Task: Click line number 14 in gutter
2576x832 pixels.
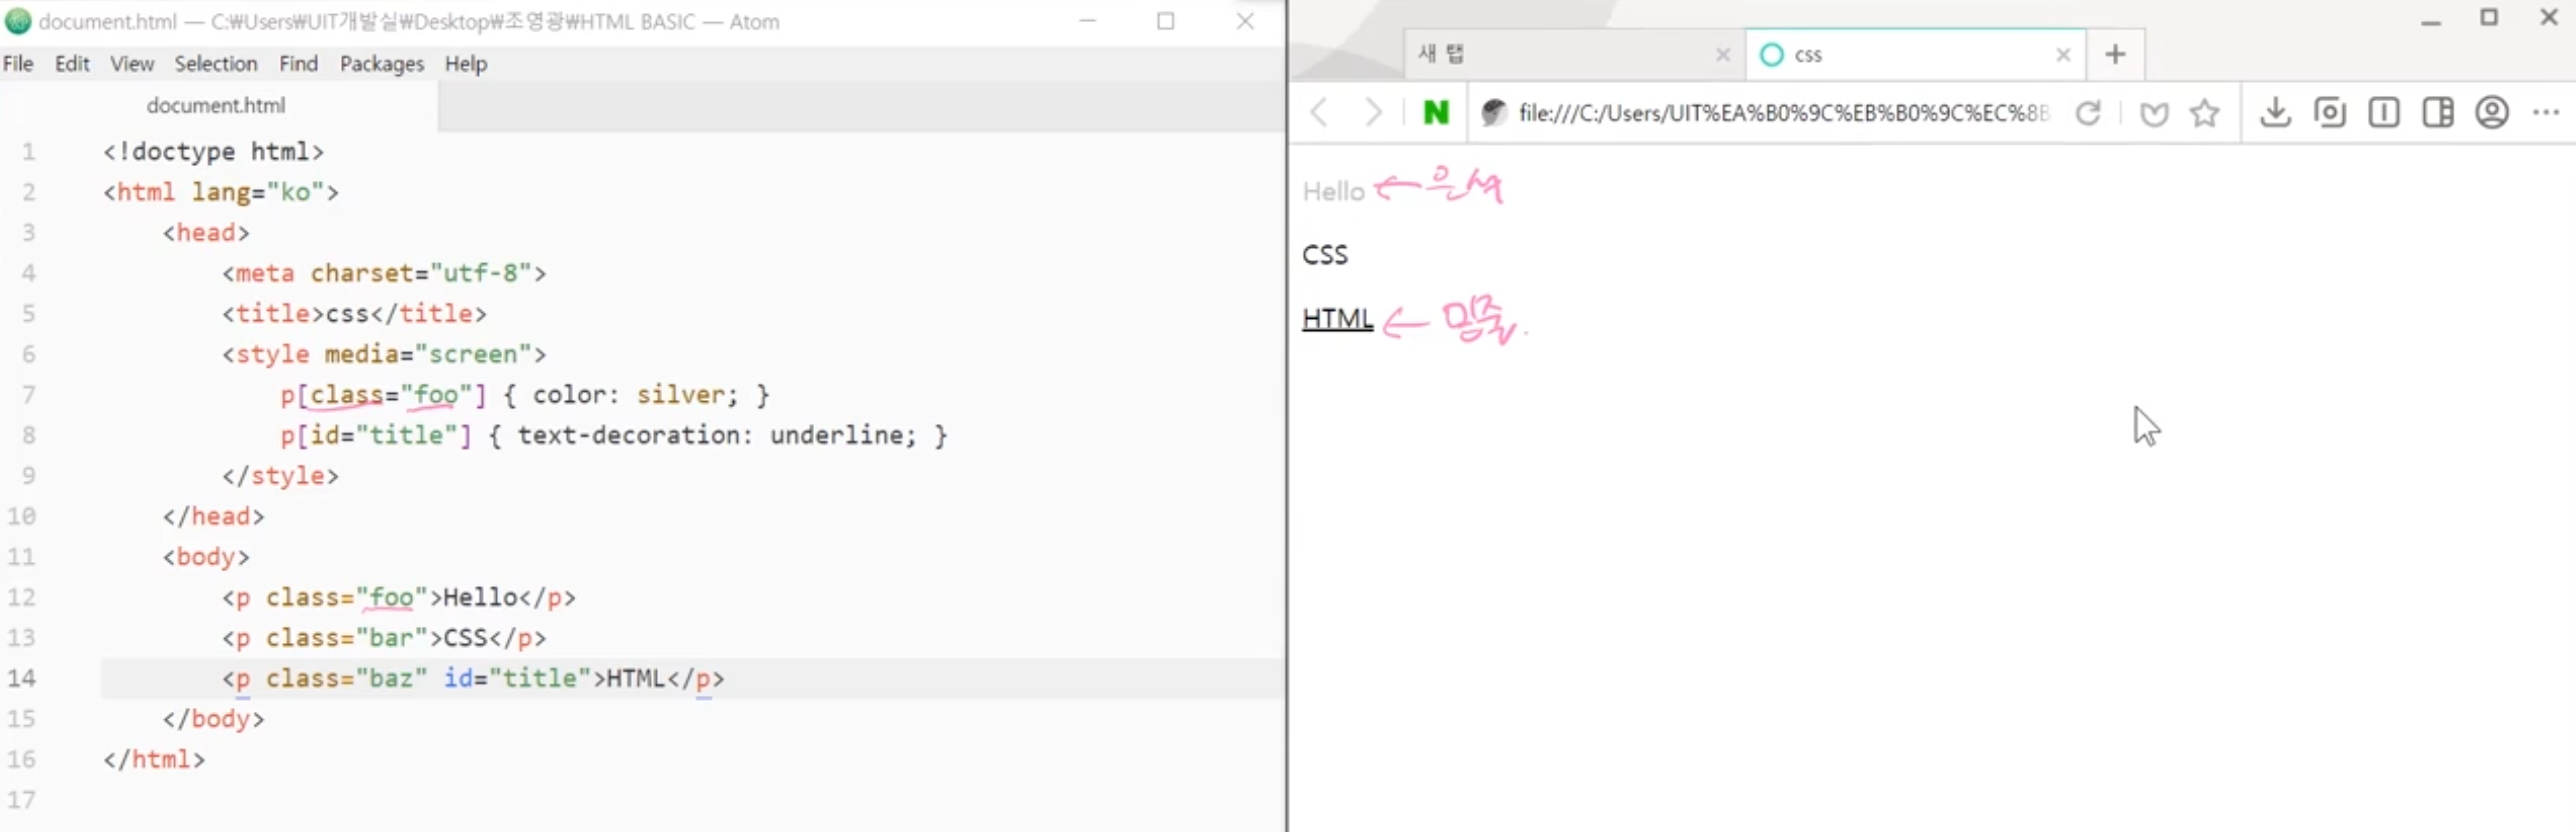Action: click(22, 678)
